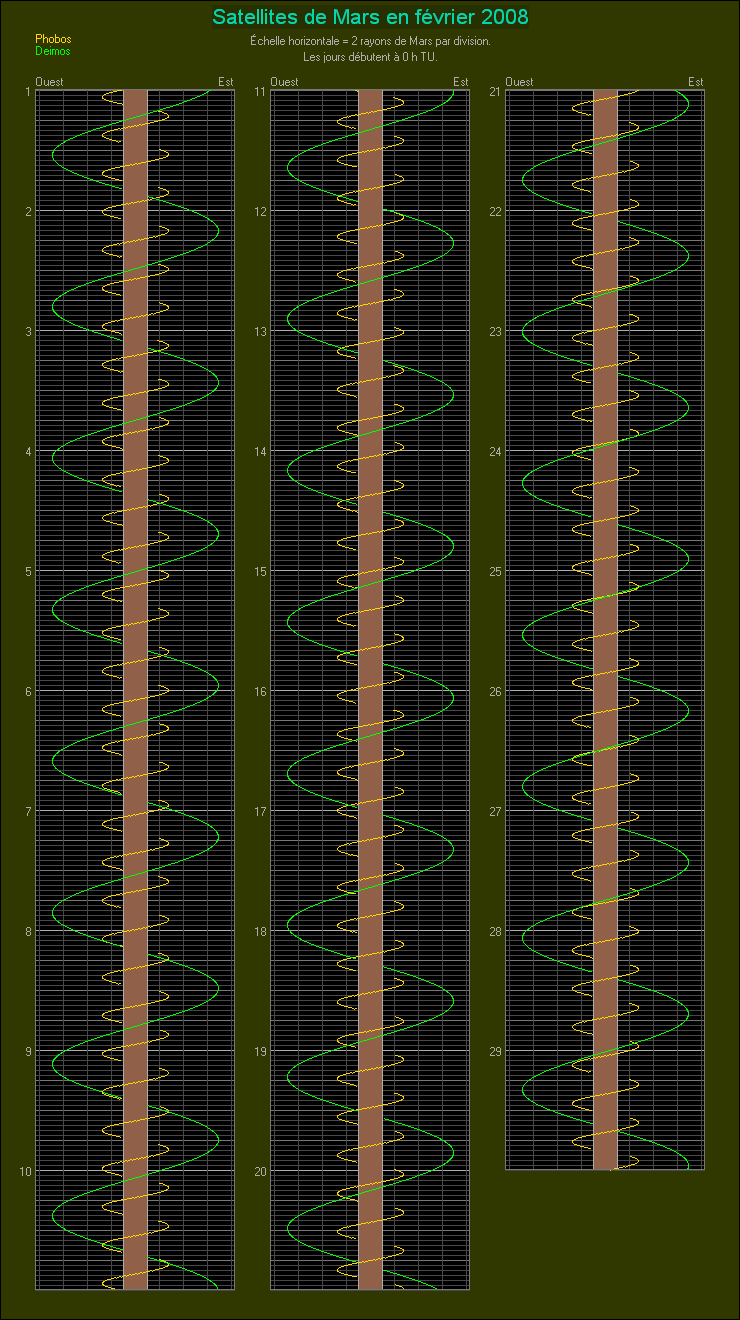740x1320 pixels.
Task: Click day label "4"
Action: 27,451
